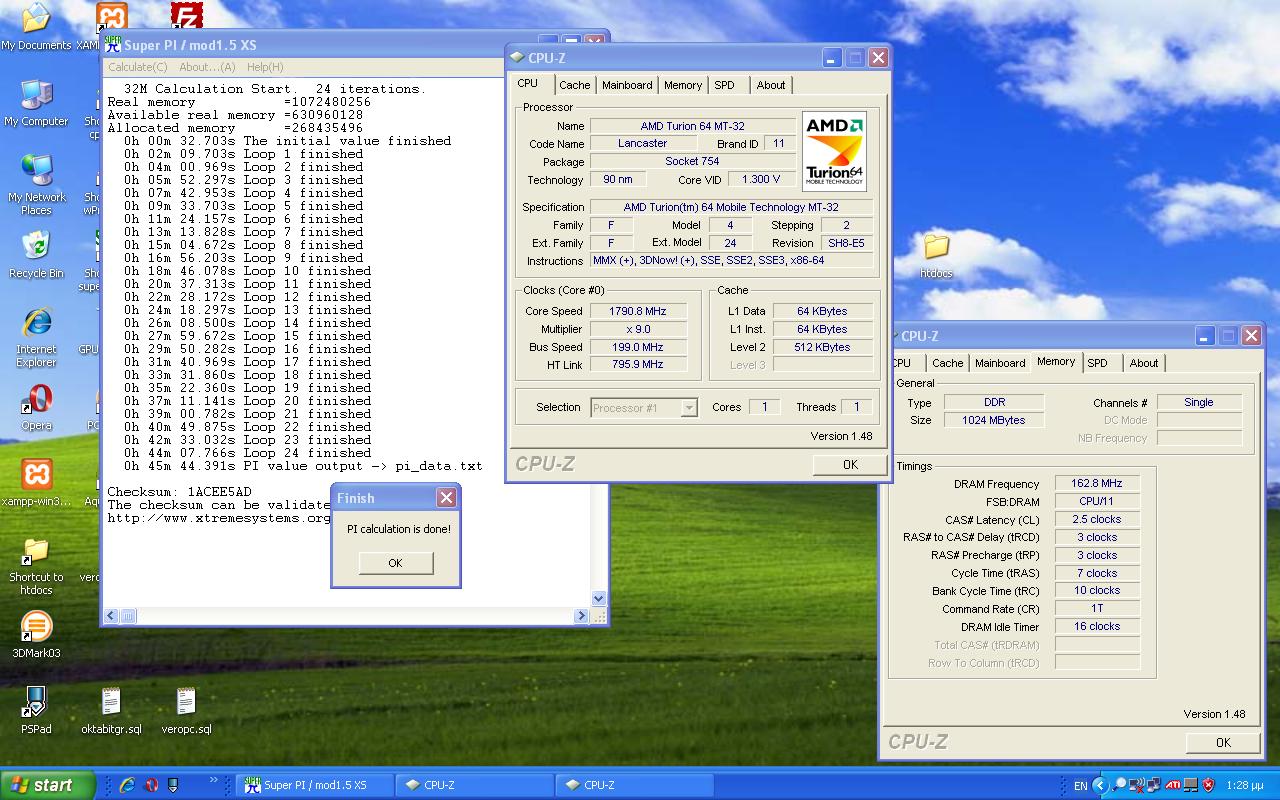Click the Package value Socket 754

692,161
